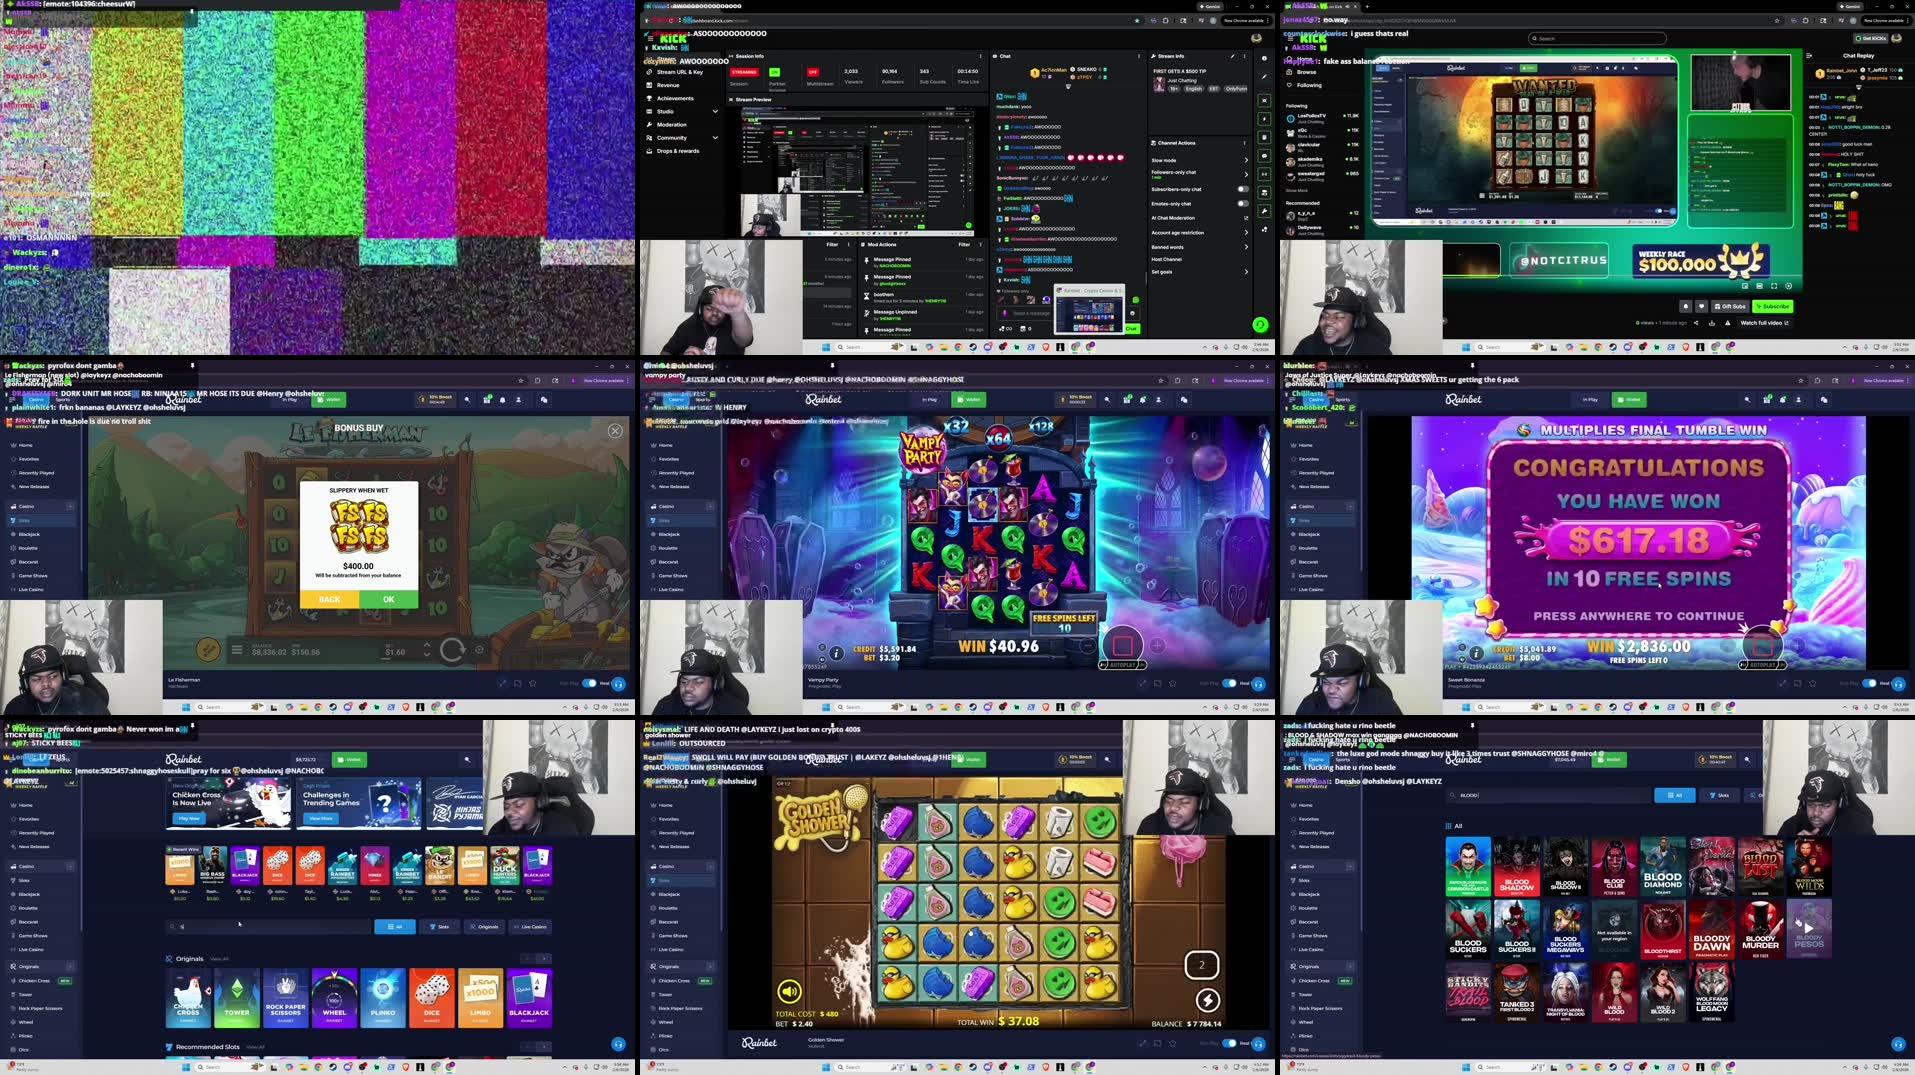Open the Plinko game thumbnail
Image resolution: width=1915 pixels, height=1075 pixels.
click(x=384, y=997)
